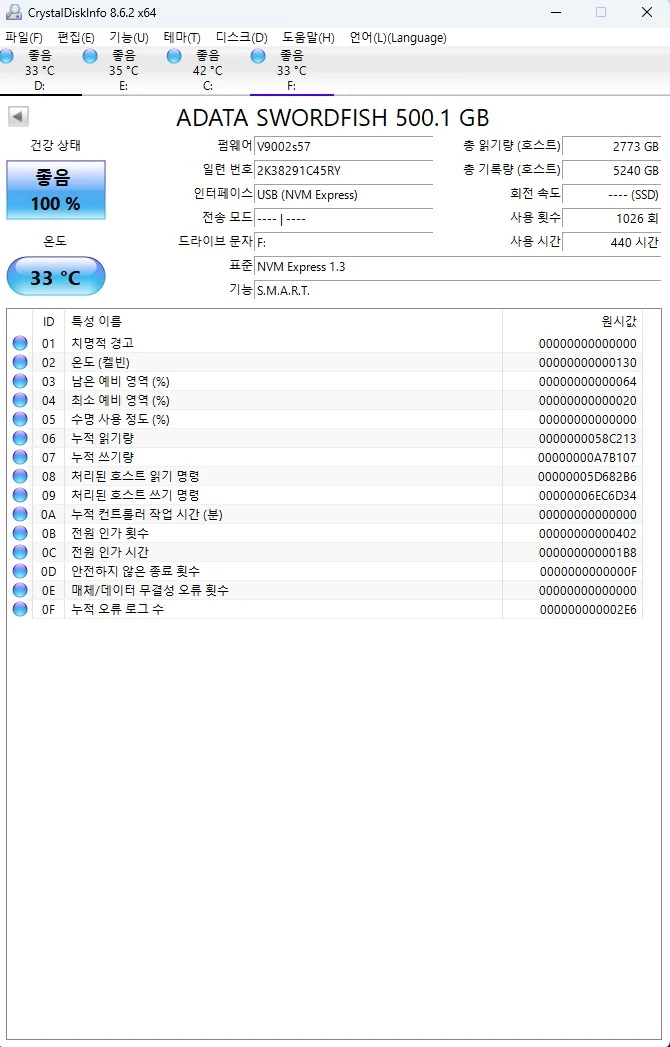
Task: Open the 파일(F) menu
Action: tap(24, 37)
